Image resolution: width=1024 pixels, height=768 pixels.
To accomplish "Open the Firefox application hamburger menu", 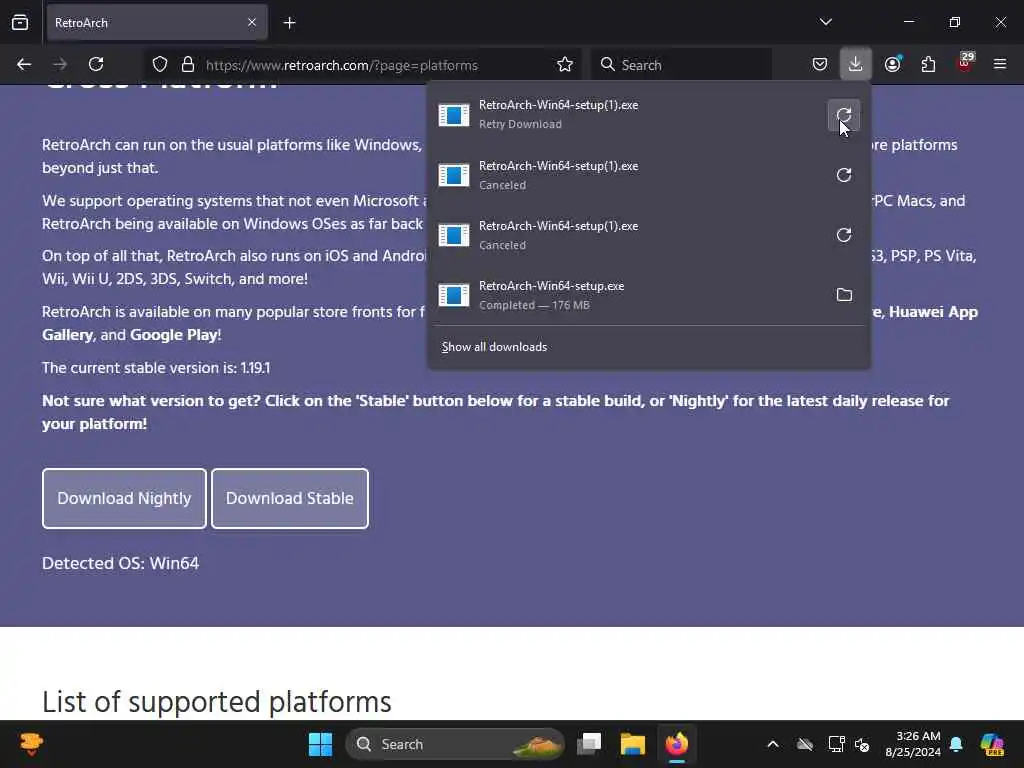I will [x=1000, y=64].
